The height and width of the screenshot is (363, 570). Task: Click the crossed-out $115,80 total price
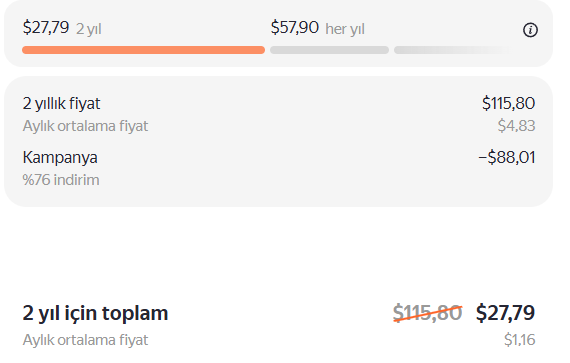428,313
